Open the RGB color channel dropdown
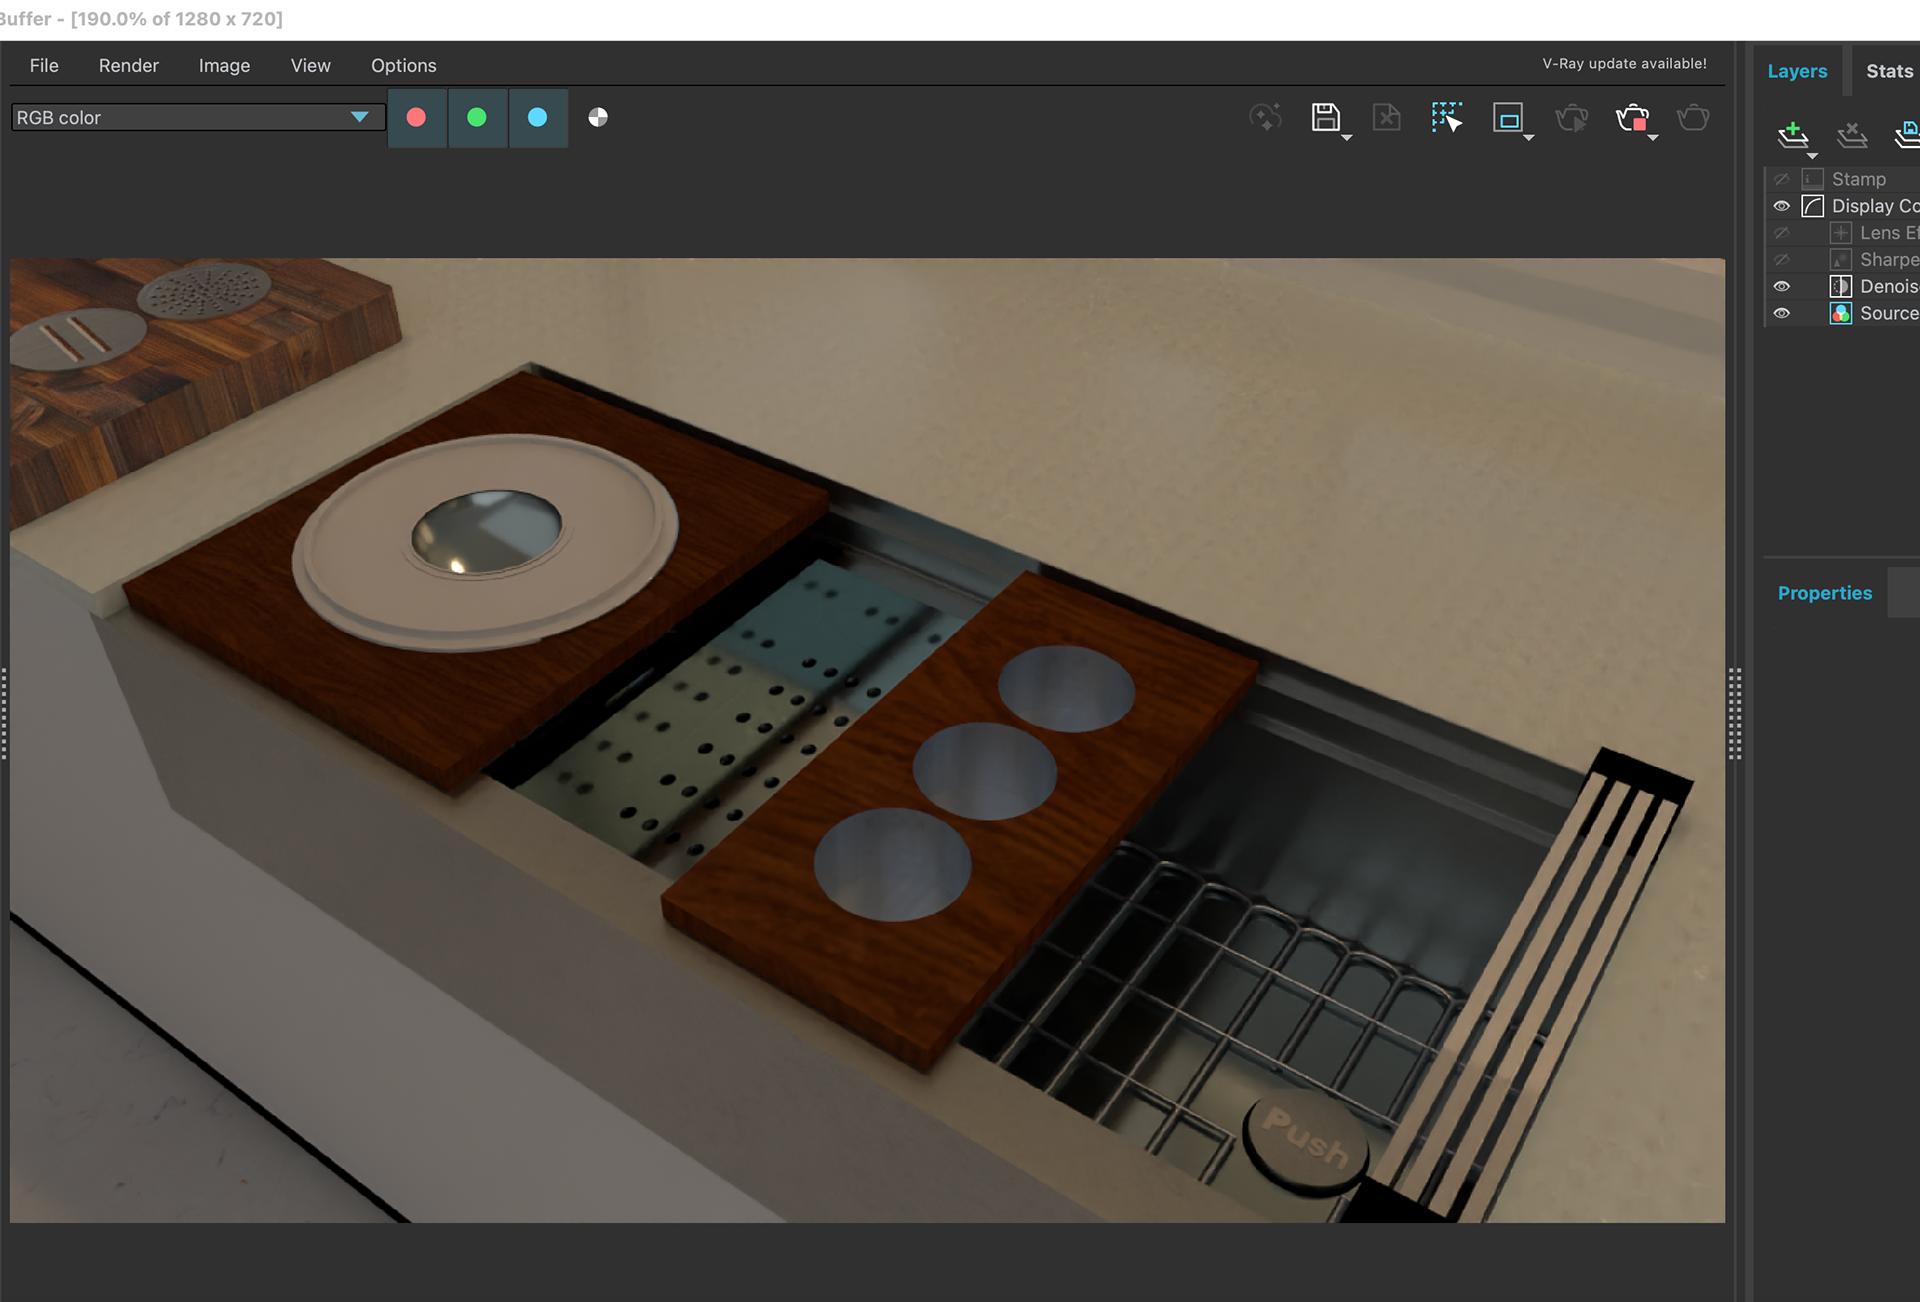Screen dimensions: 1920x1302 (198, 117)
